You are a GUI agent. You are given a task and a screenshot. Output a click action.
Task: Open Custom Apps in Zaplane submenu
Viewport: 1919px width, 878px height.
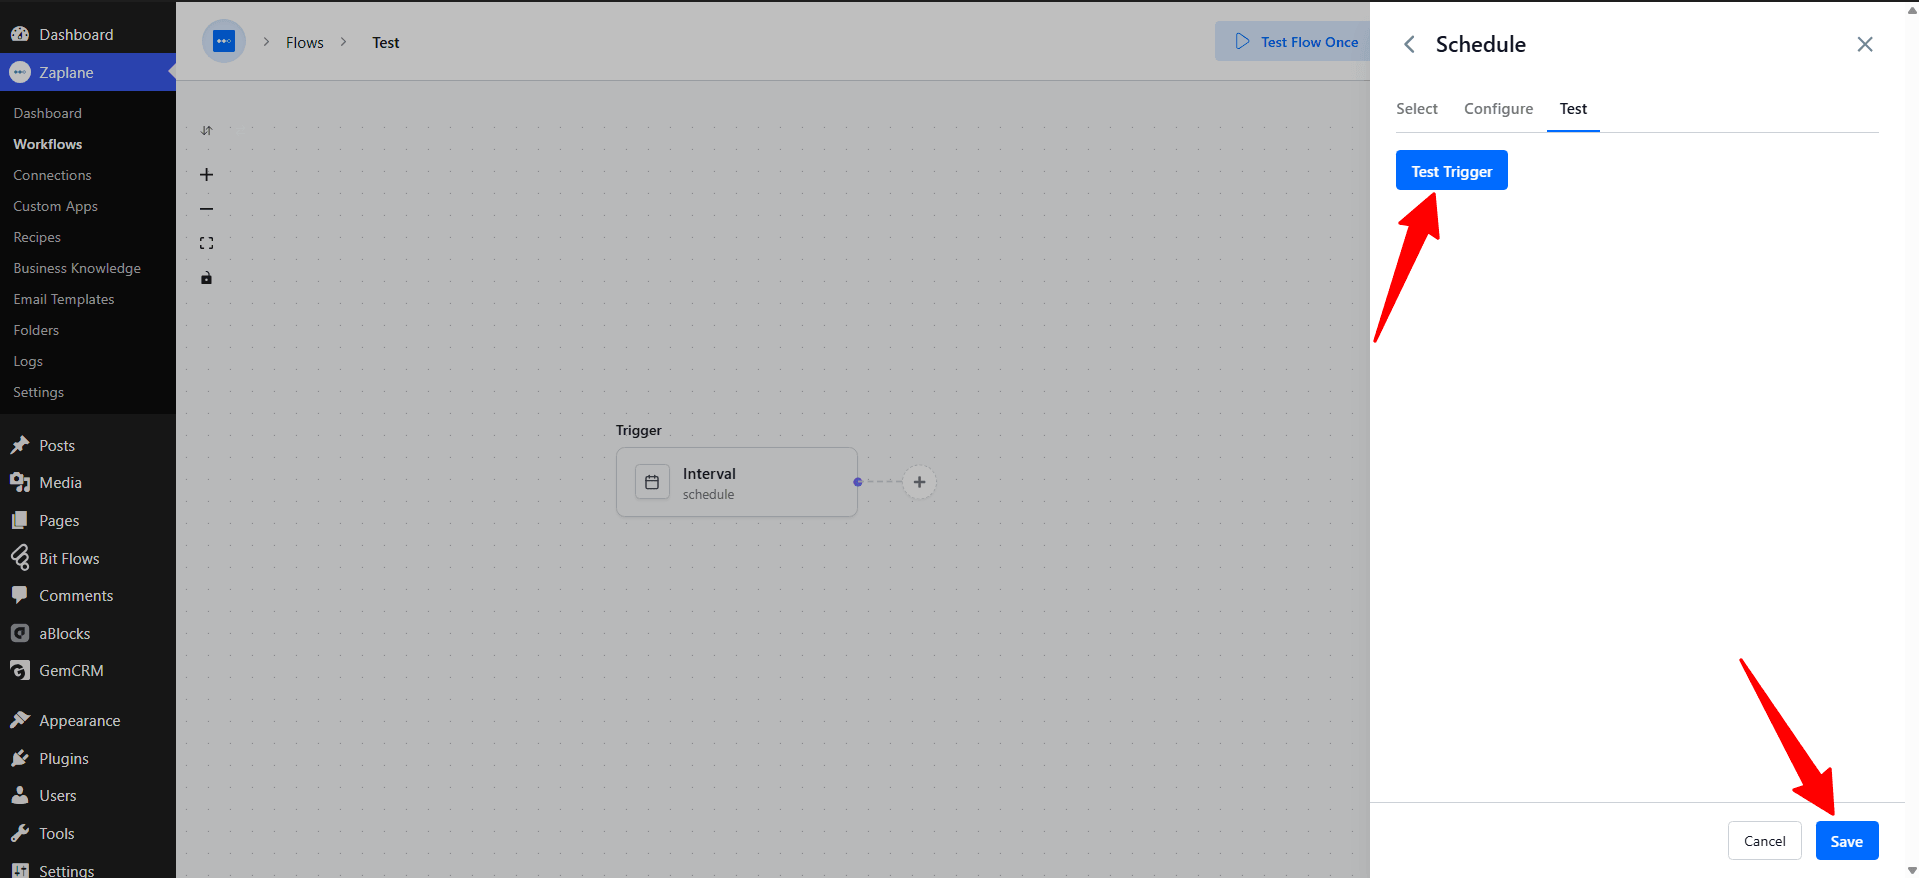[55, 206]
